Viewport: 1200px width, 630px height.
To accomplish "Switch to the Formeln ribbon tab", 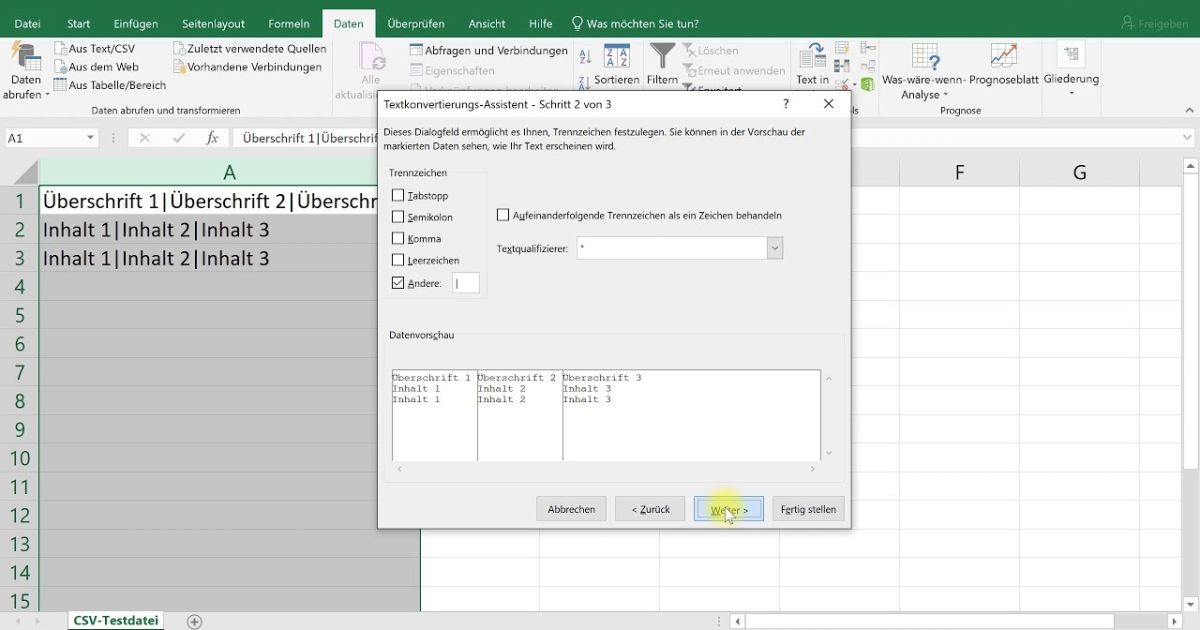I will 289,24.
